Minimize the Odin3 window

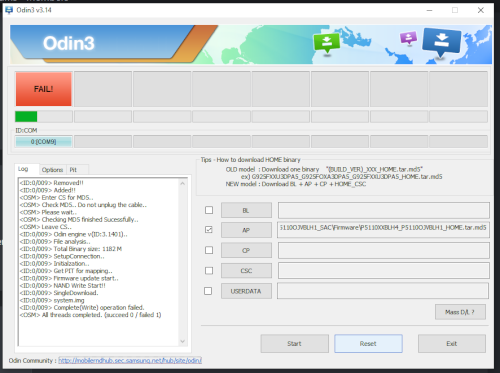pos(429,10)
